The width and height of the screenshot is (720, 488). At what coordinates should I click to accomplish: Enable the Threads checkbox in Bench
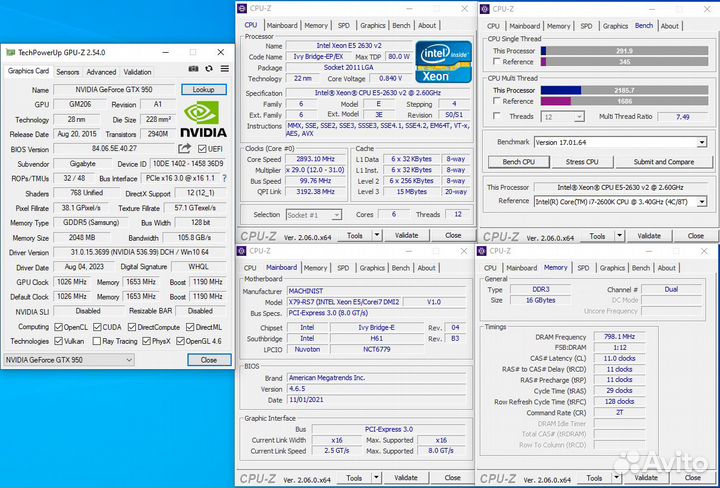[x=496, y=116]
